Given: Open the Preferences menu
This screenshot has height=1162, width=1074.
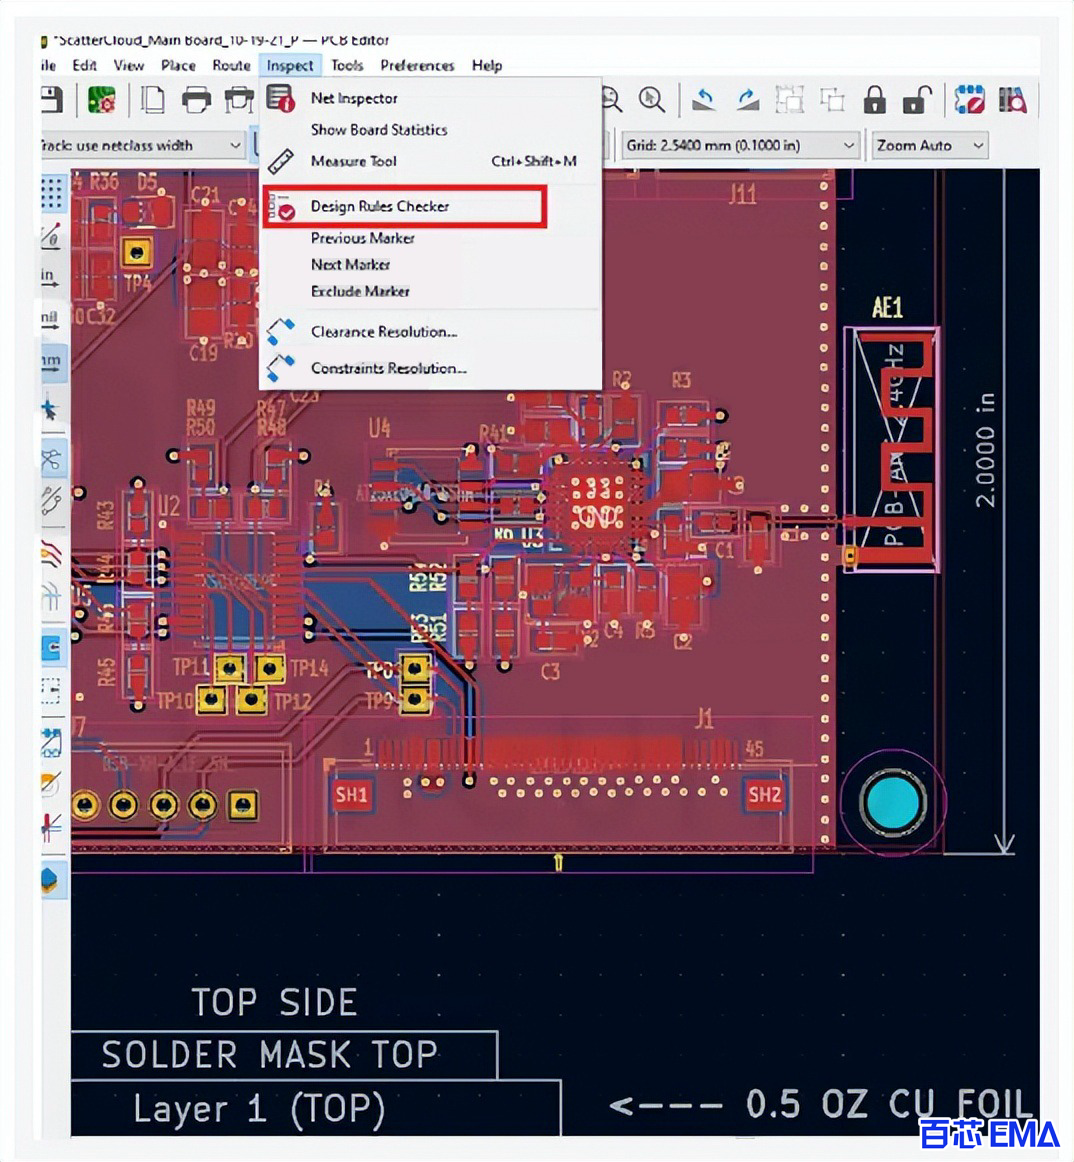Looking at the screenshot, I should (417, 65).
